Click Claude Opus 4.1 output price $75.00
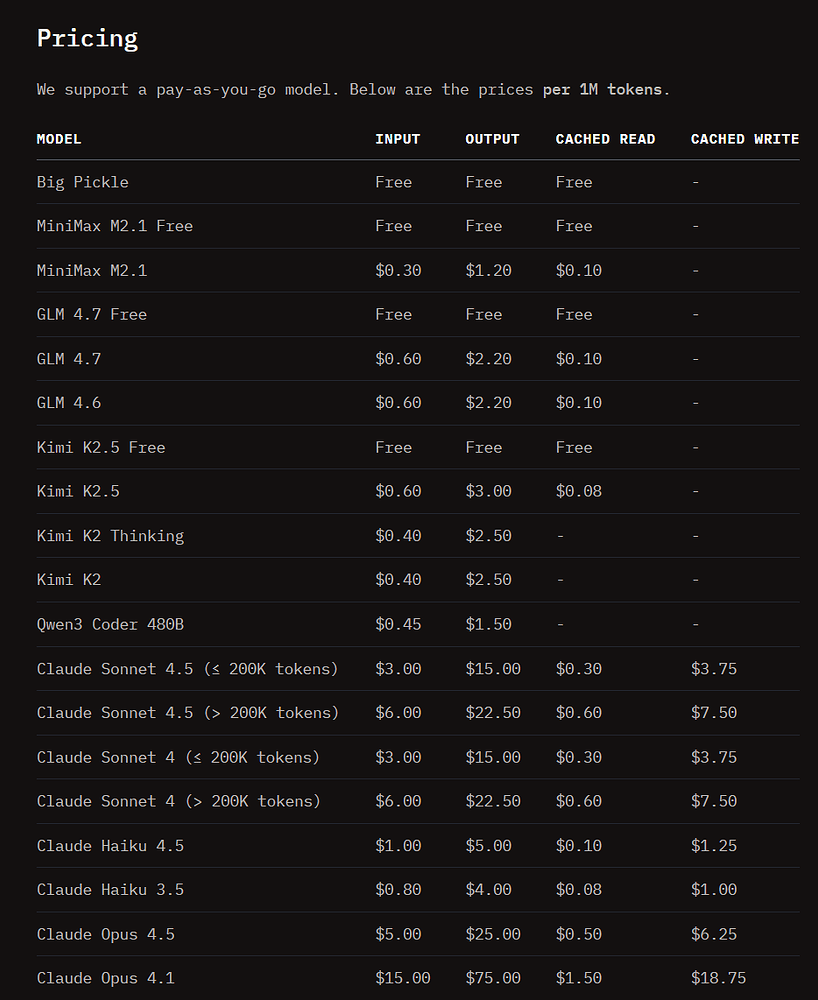 click(x=493, y=978)
